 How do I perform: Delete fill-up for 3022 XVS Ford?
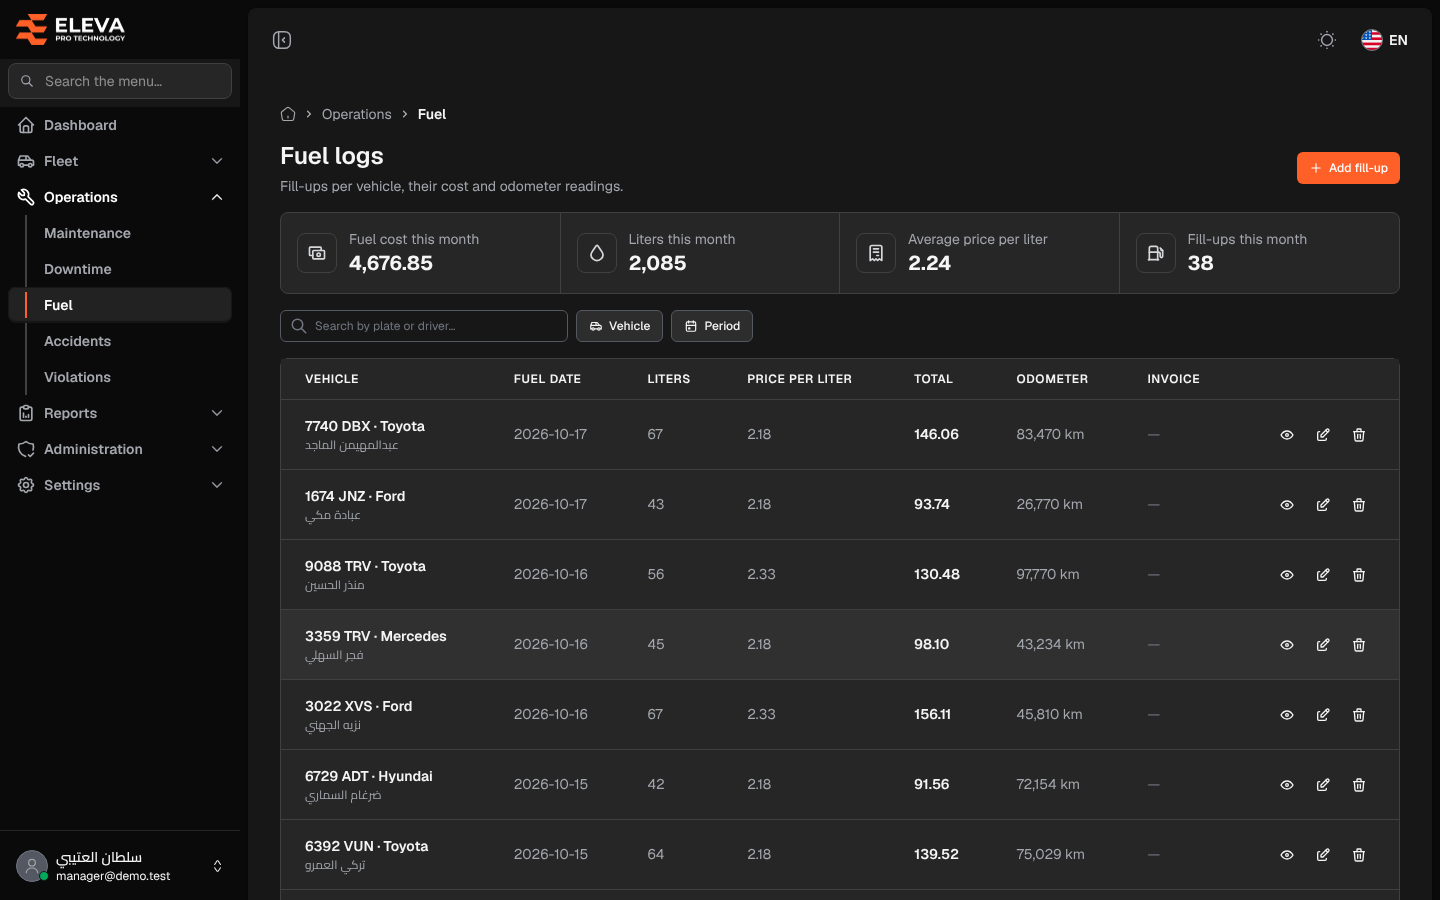[1359, 715]
